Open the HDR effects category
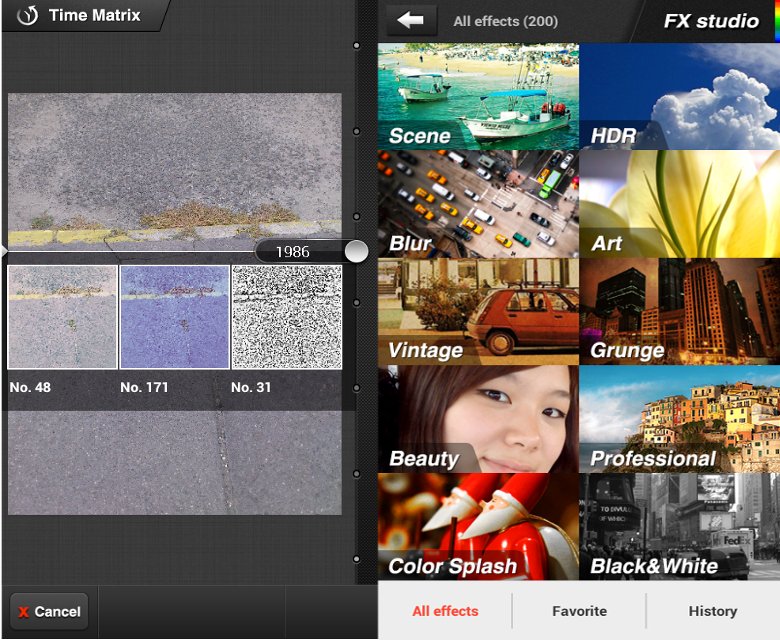The height and width of the screenshot is (640, 780). point(679,96)
